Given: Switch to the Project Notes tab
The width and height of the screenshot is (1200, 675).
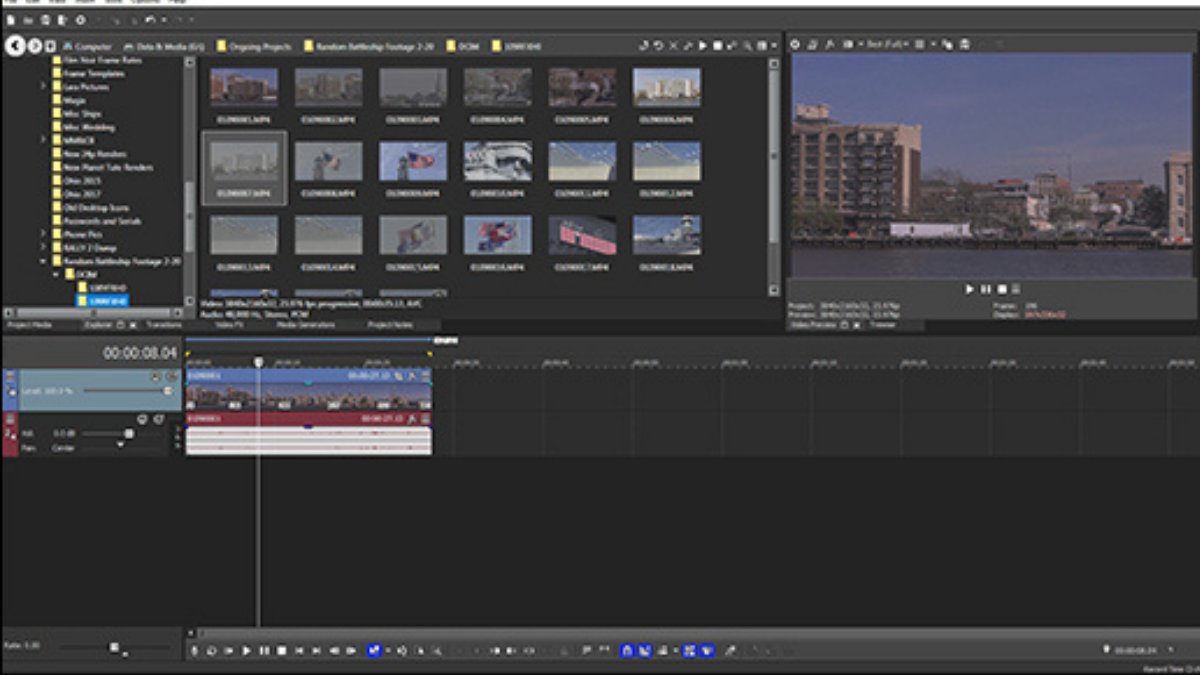Looking at the screenshot, I should (x=390, y=325).
